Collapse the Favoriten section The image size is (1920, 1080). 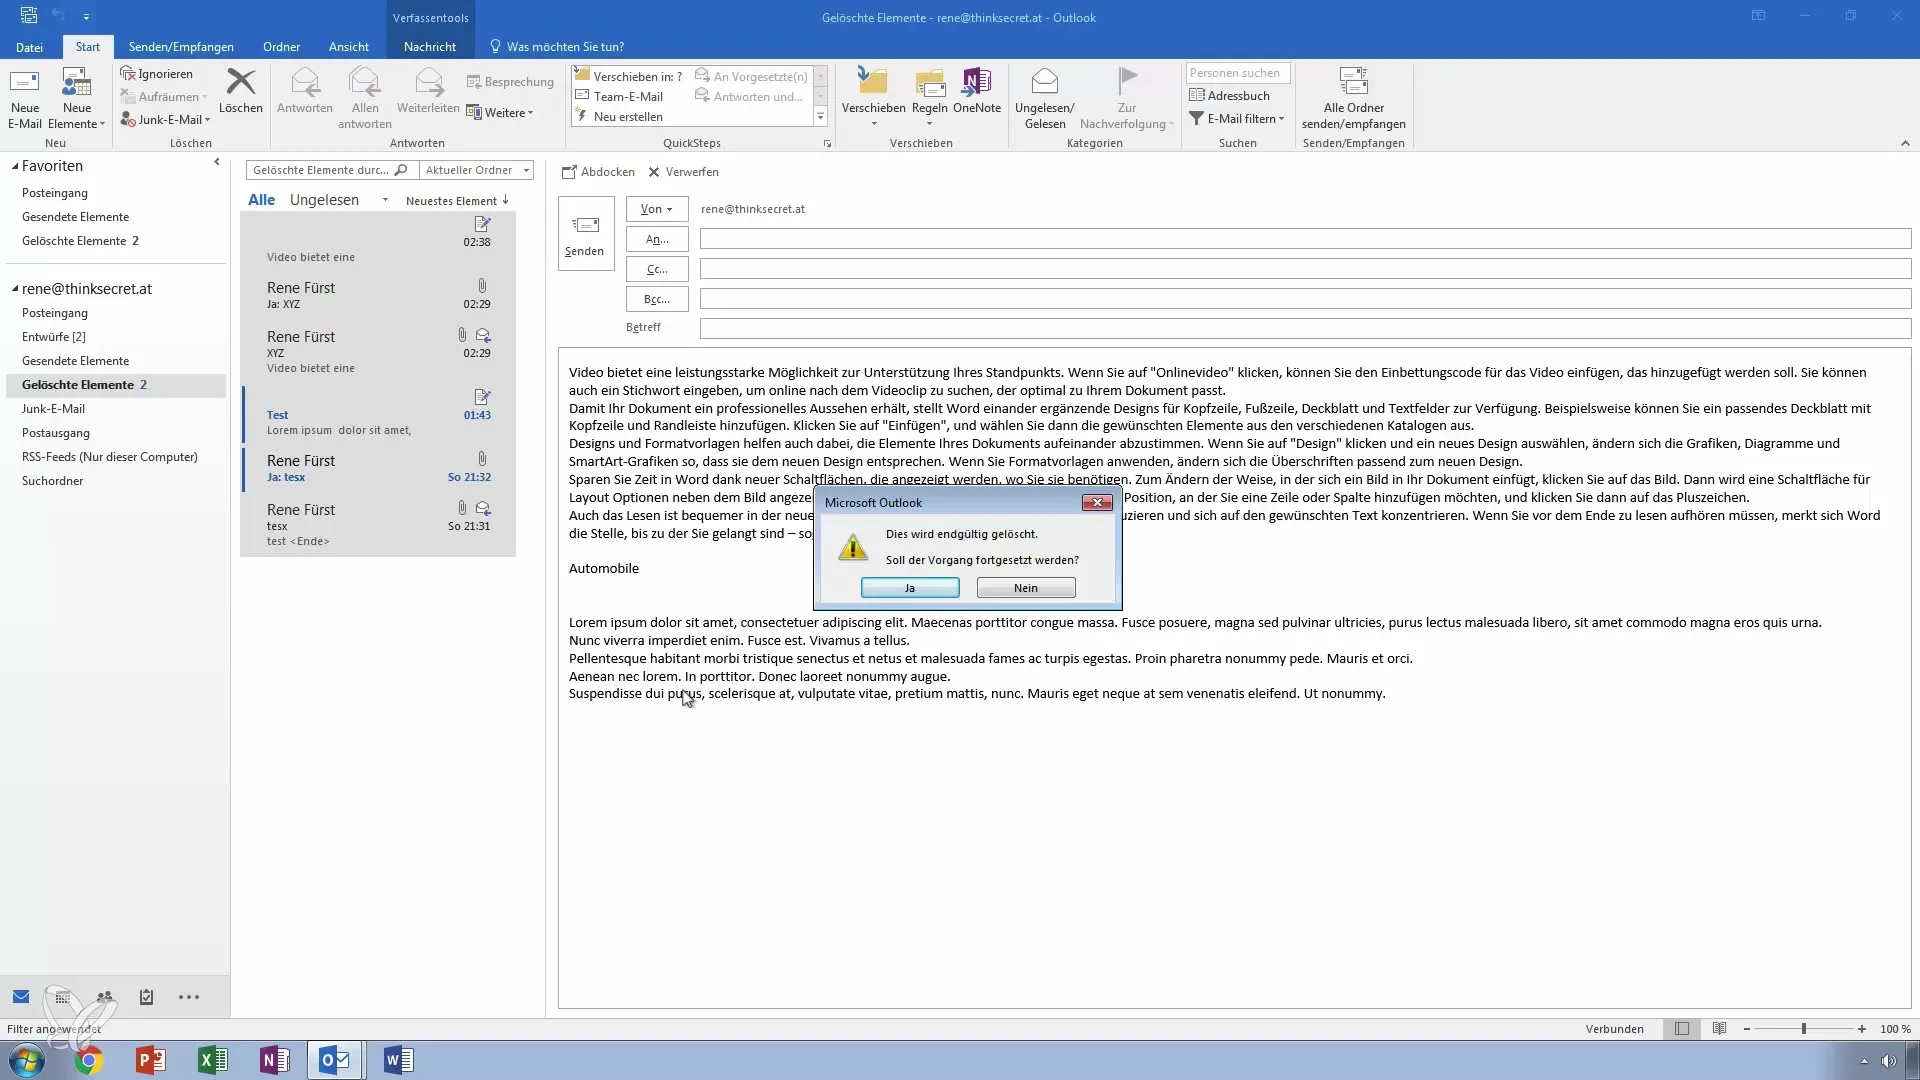pos(15,167)
